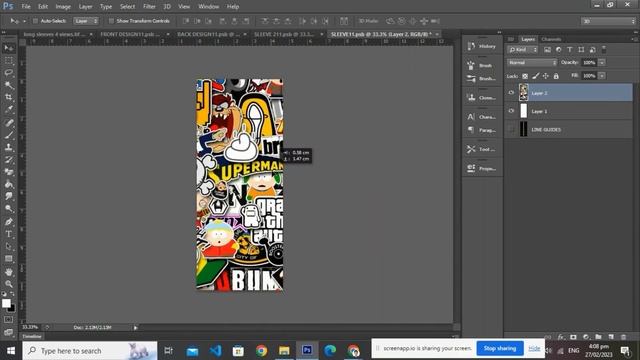Select the Rectangular Marquee tool
The width and height of the screenshot is (640, 360).
pos(9,60)
